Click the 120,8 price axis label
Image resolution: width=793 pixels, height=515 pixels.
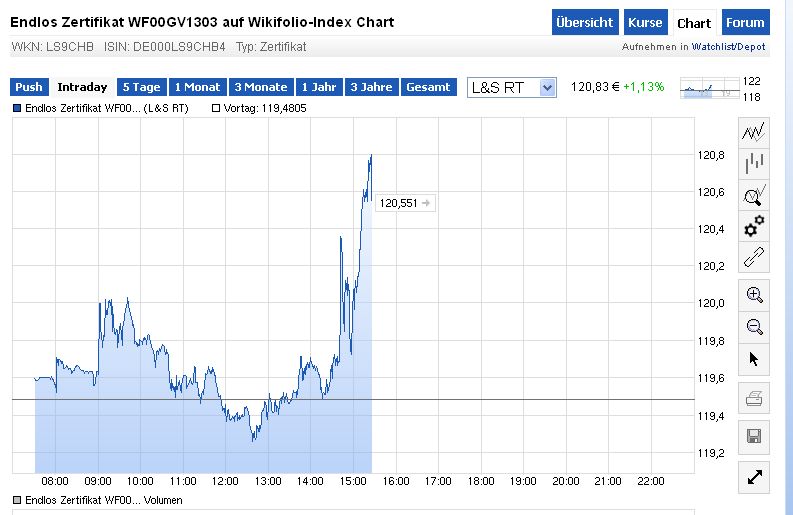pos(711,155)
